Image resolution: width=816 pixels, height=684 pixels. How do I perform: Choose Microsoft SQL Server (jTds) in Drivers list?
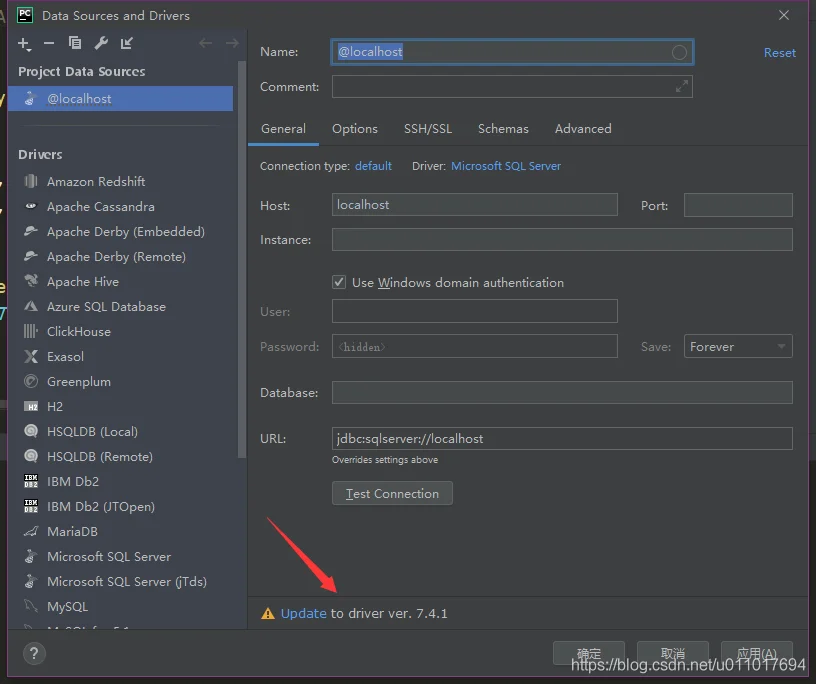pos(127,581)
